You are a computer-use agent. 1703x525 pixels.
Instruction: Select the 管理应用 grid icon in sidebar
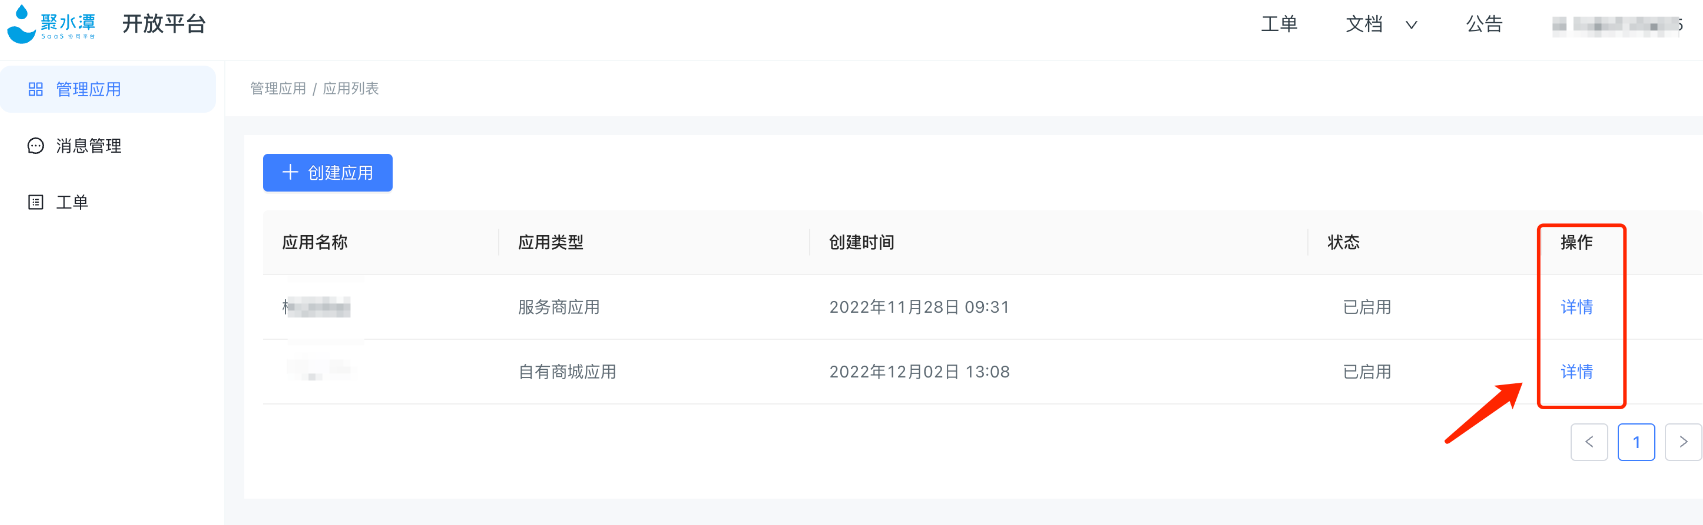tap(36, 89)
